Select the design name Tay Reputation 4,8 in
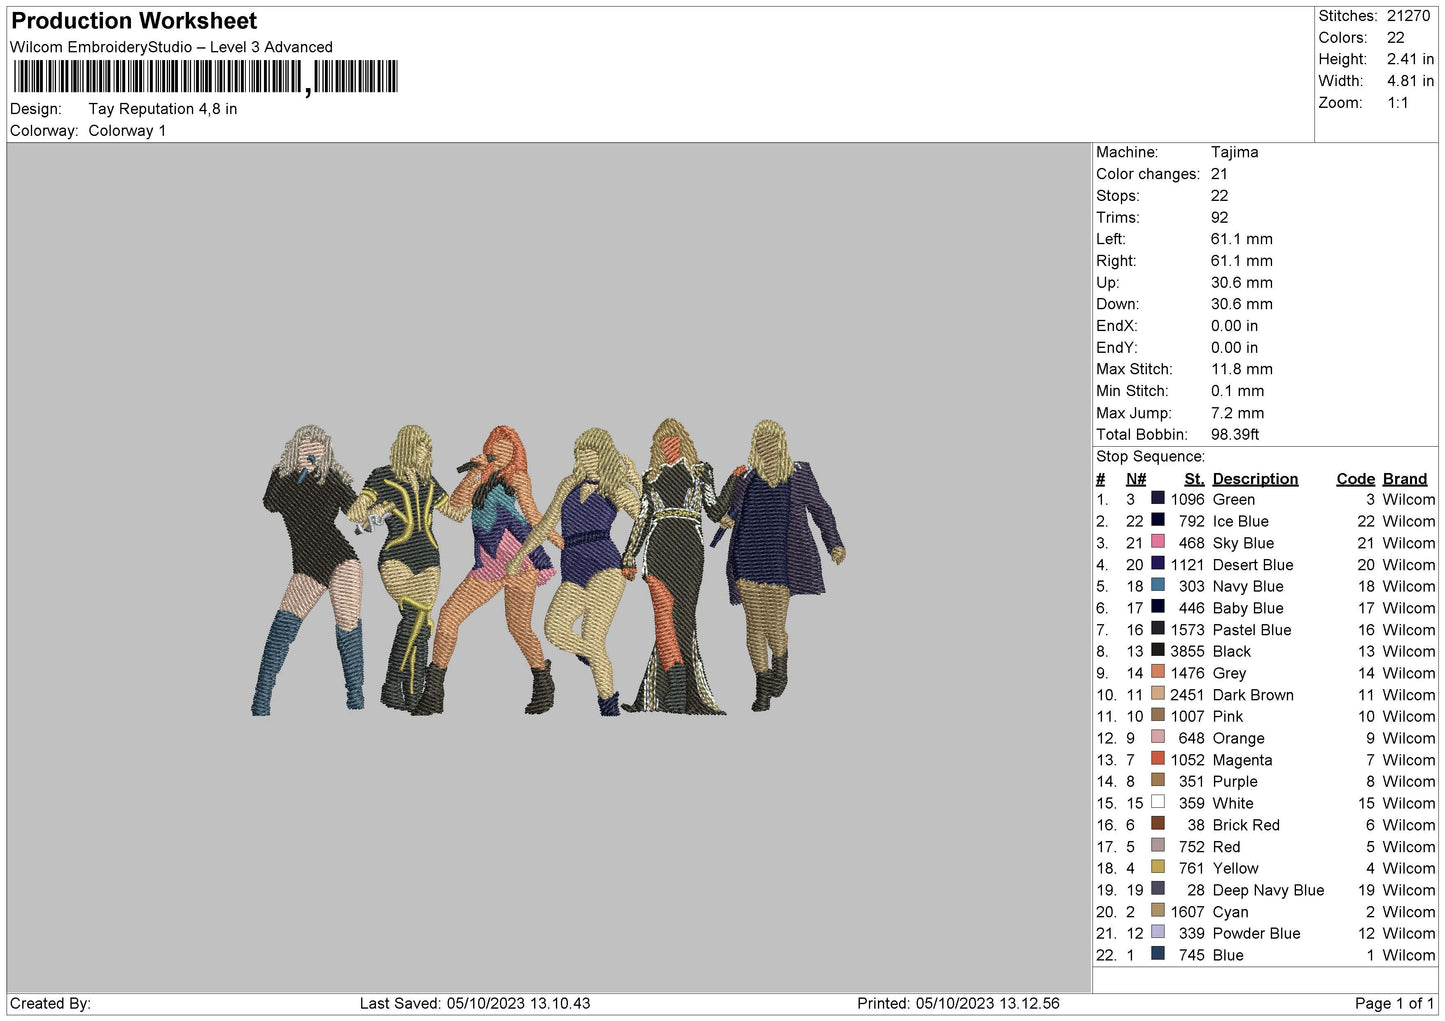Viewport: 1445px width, 1021px height. (163, 109)
